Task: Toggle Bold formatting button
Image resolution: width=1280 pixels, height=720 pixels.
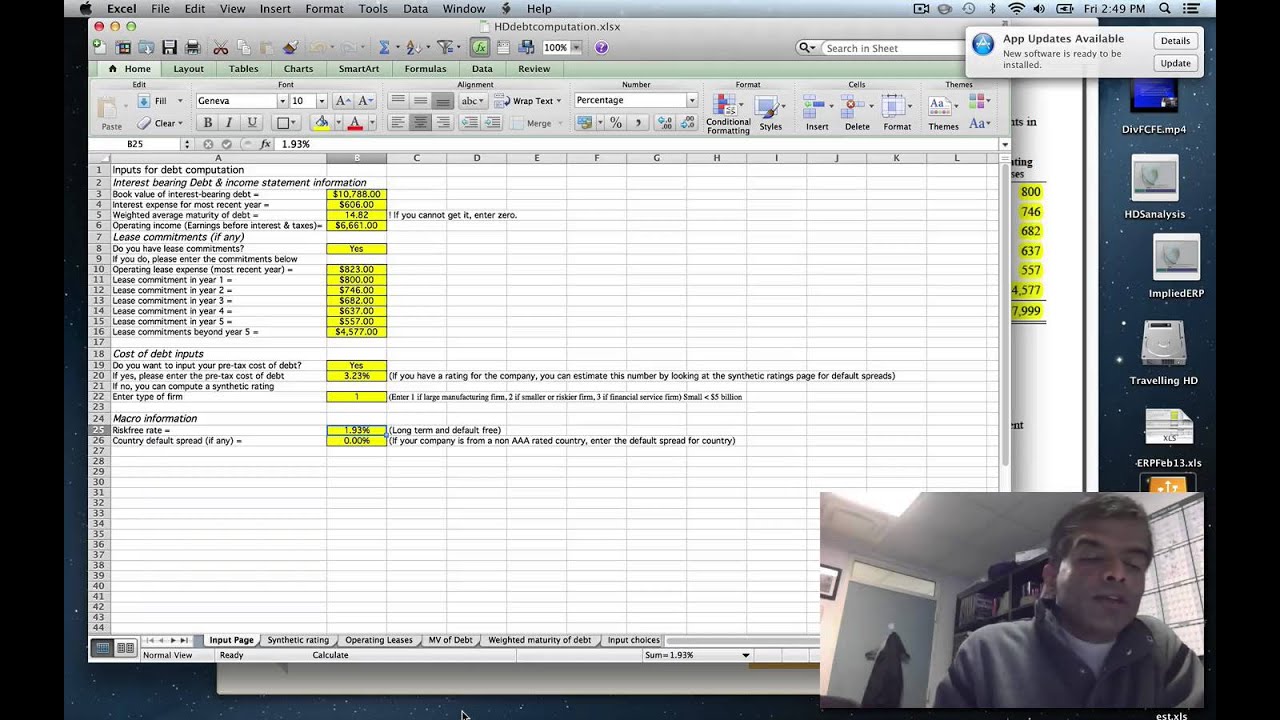Action: coord(207,122)
